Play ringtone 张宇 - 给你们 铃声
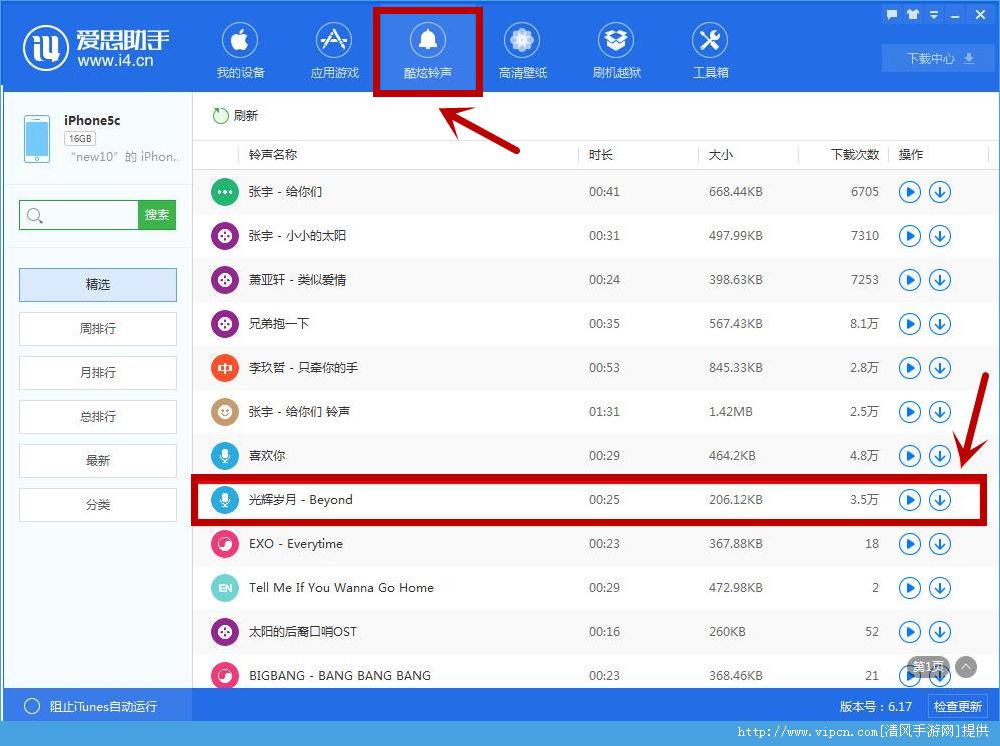1000x746 pixels. (x=909, y=412)
